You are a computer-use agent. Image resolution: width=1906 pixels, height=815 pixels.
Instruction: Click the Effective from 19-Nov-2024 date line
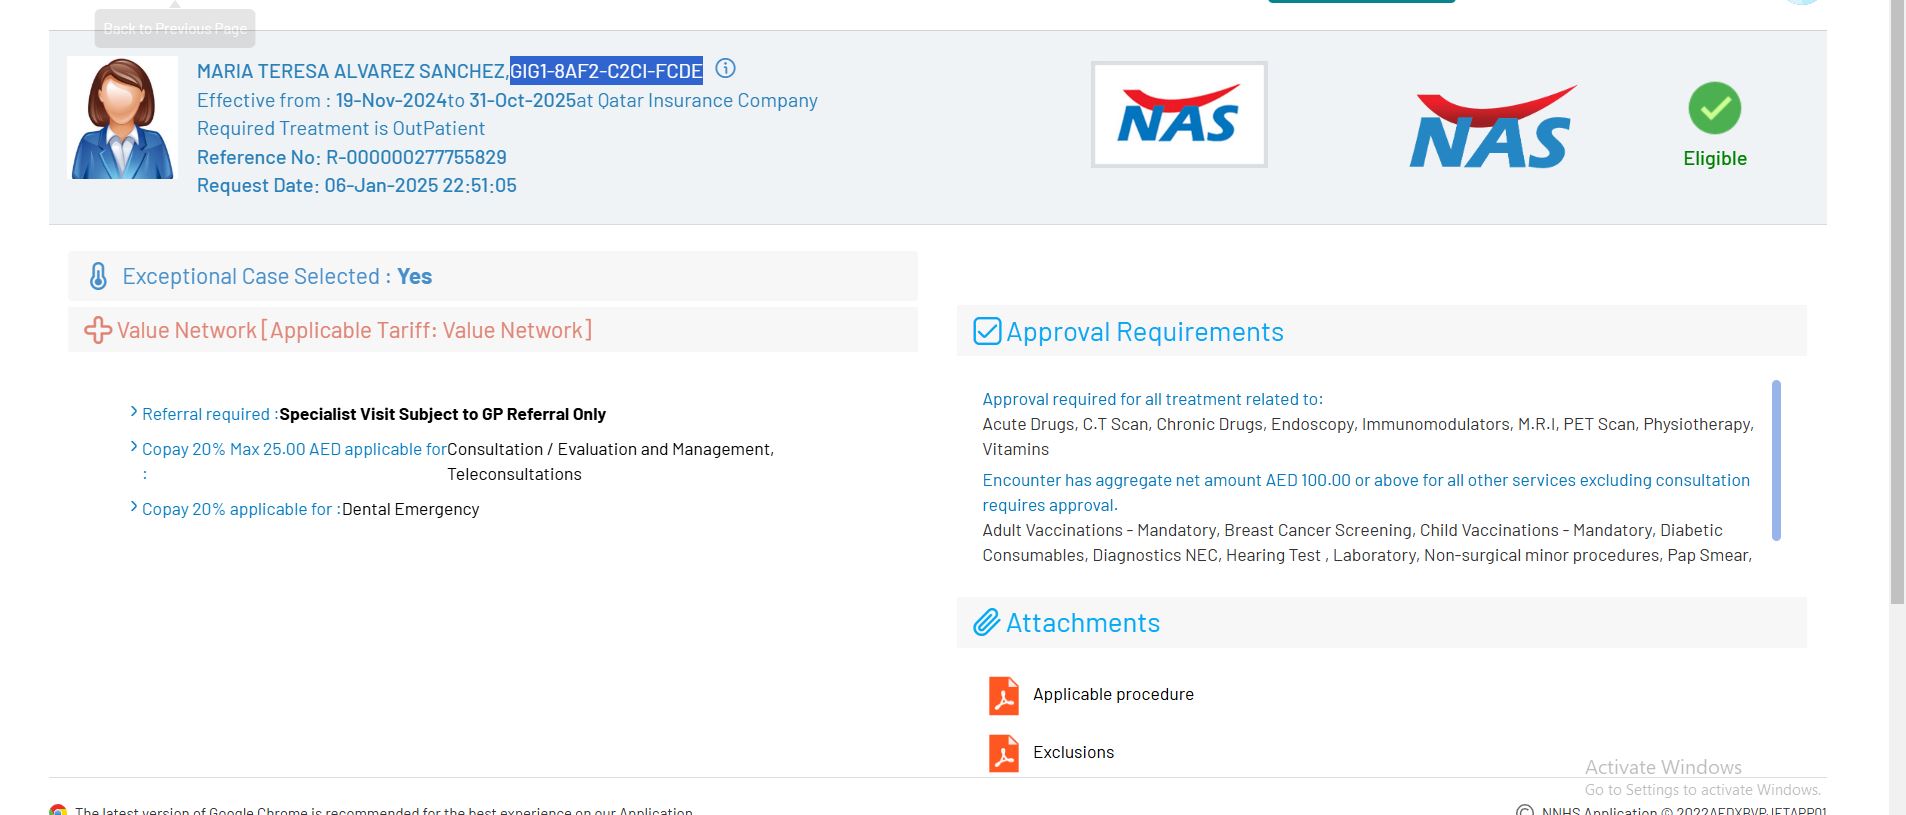[x=507, y=100]
